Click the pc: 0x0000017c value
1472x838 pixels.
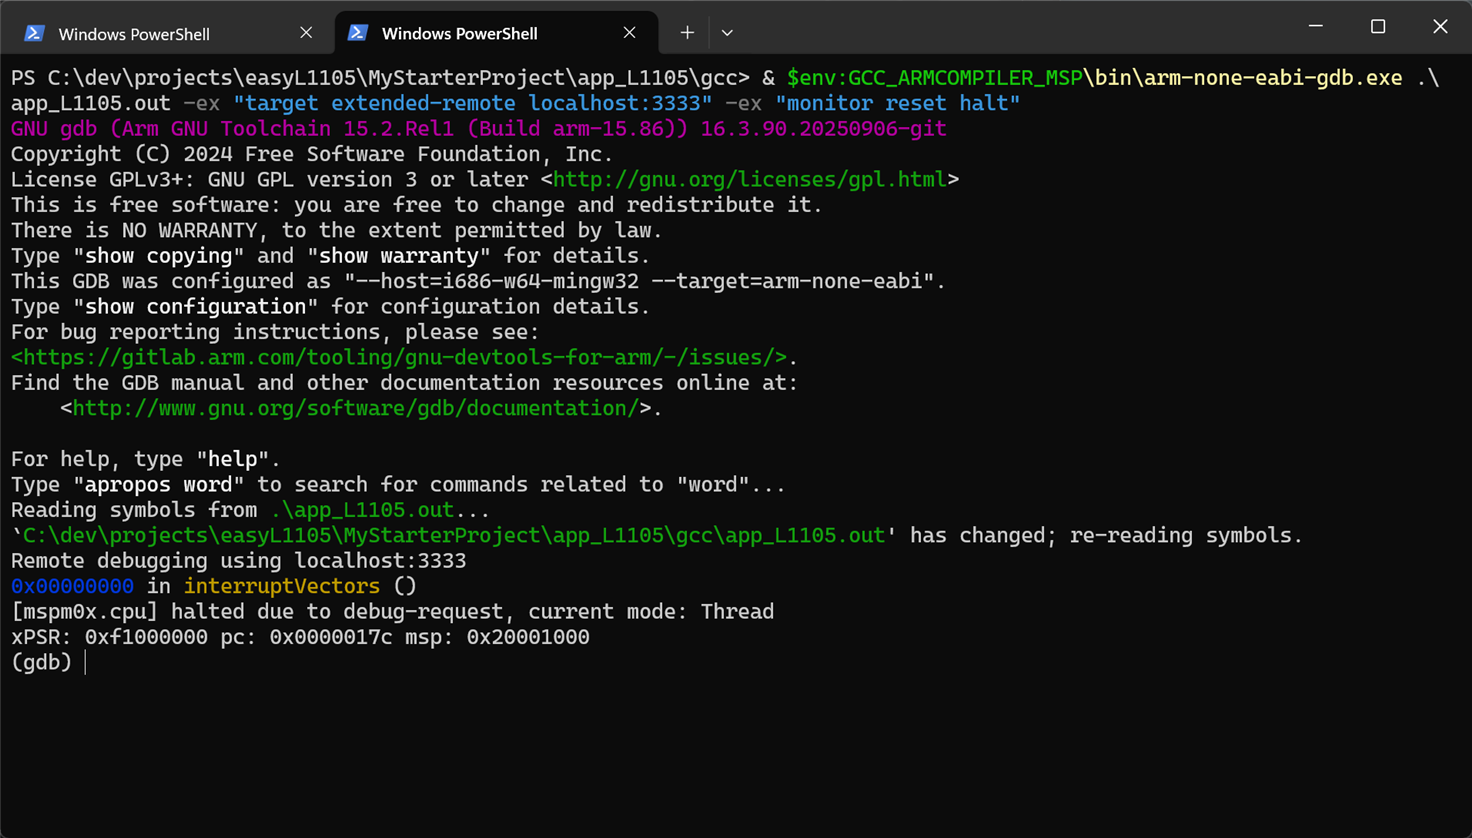[306, 638]
